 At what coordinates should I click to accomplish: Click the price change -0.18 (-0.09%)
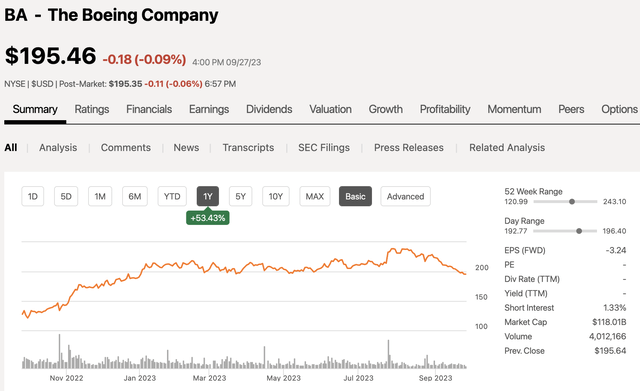coord(144,60)
